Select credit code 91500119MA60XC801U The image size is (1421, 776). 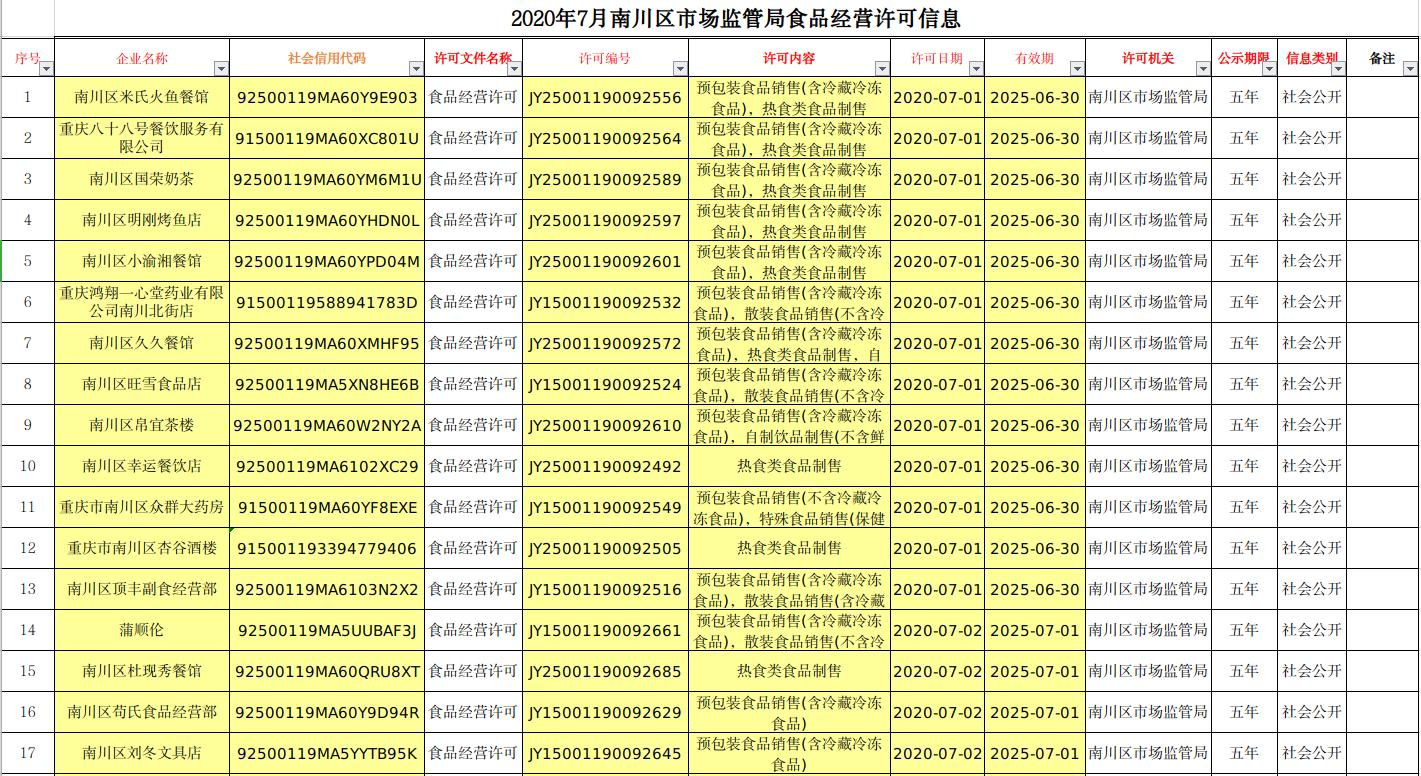327,138
